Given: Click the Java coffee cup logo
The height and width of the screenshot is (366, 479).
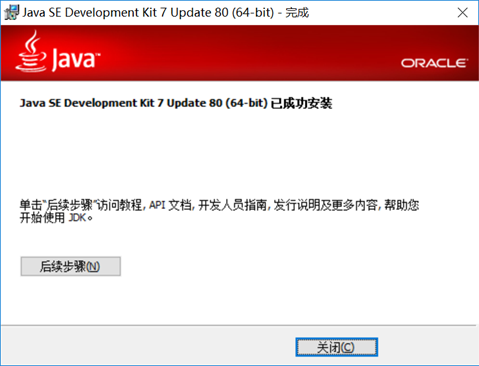Looking at the screenshot, I should tap(31, 51).
